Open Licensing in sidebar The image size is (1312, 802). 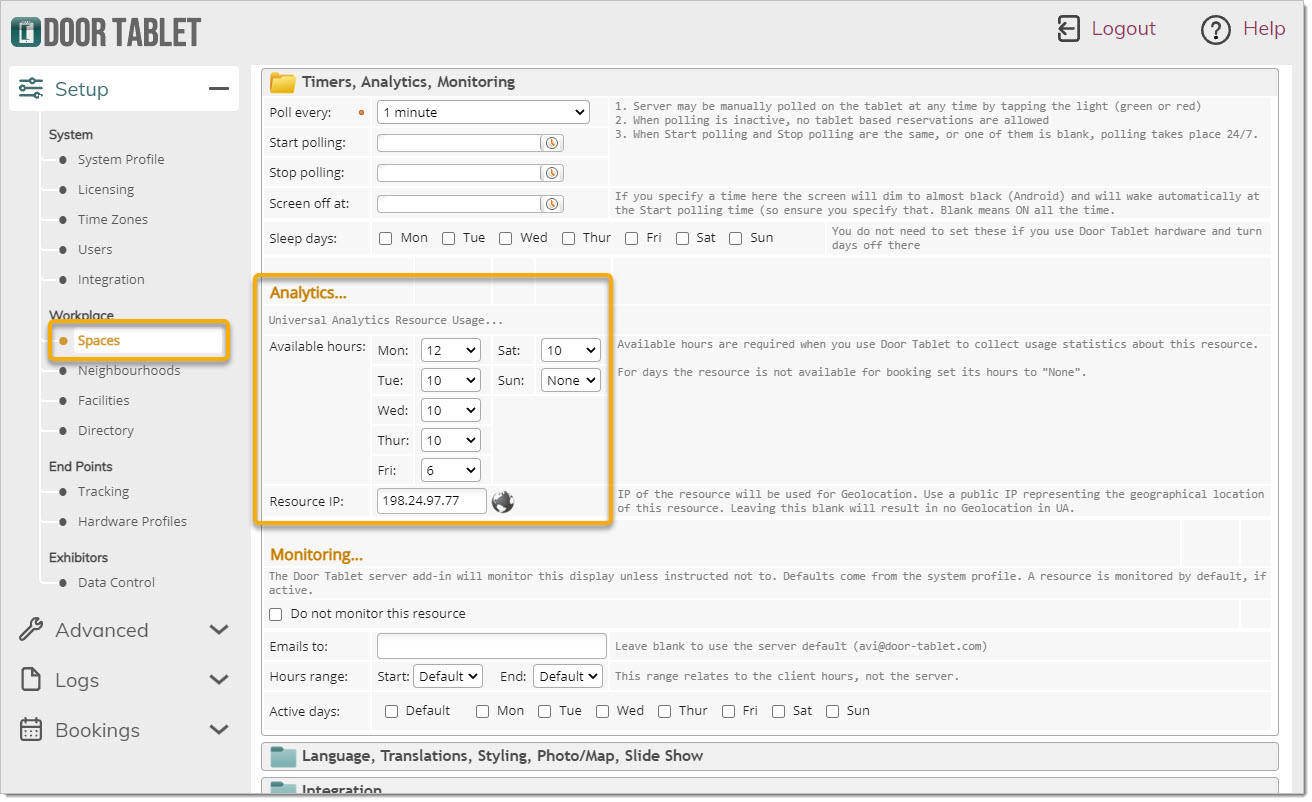pos(106,190)
